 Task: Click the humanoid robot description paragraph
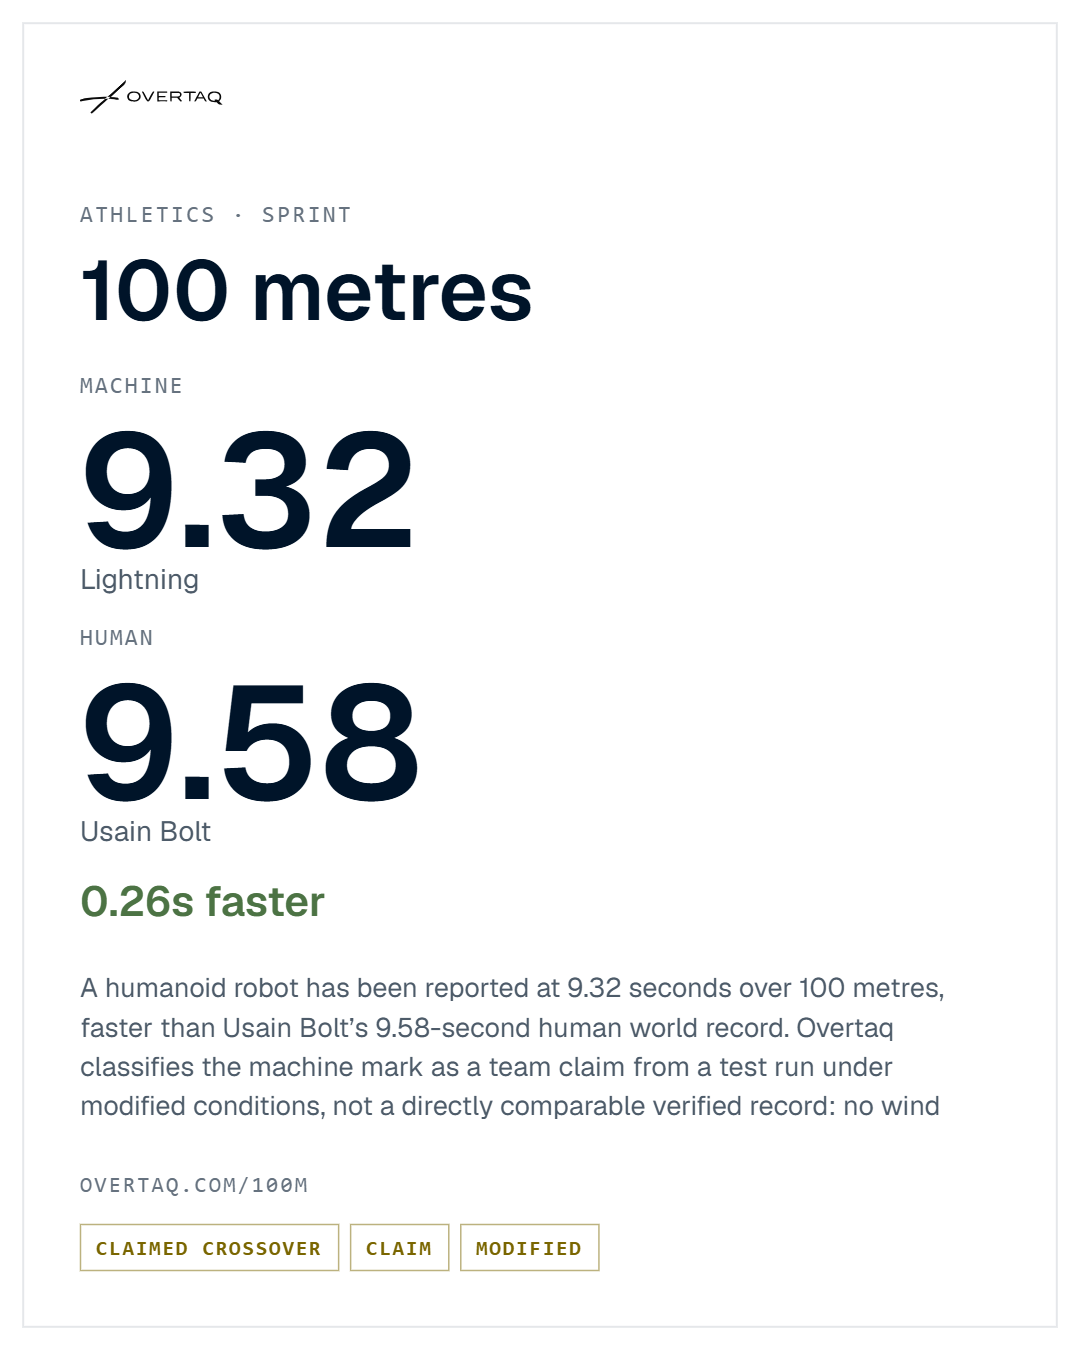coord(512,1047)
